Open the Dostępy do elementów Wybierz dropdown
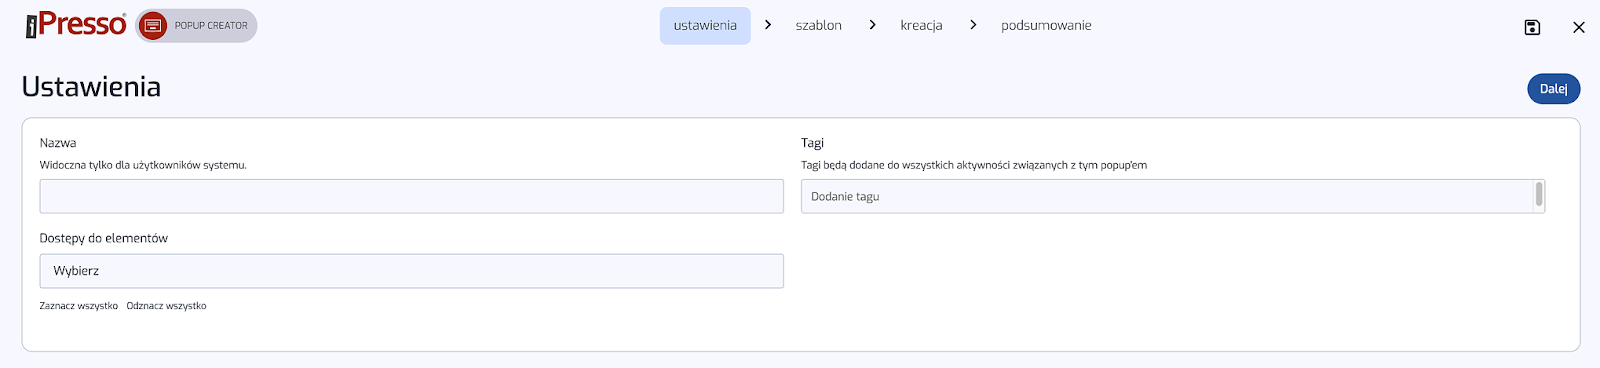Image resolution: width=1600 pixels, height=368 pixels. pyautogui.click(x=412, y=271)
